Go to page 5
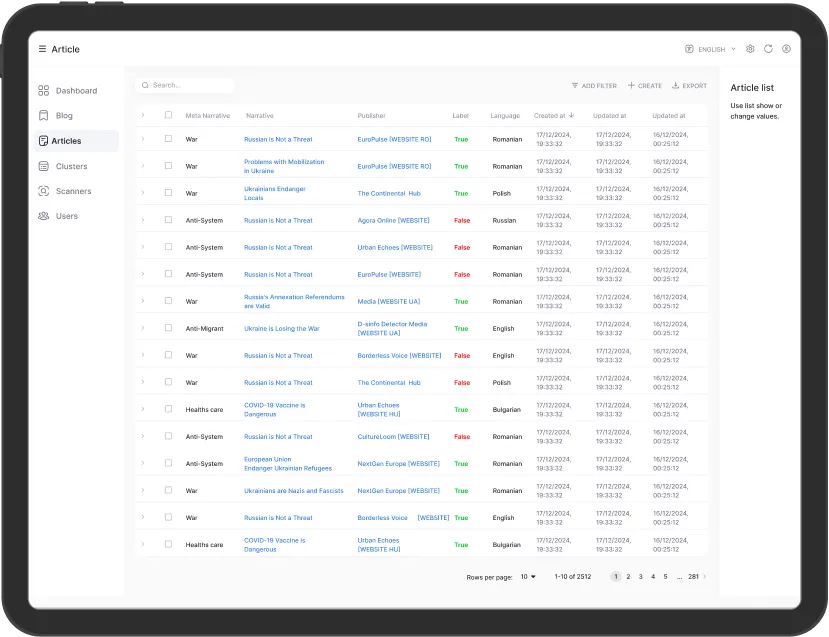Viewport: 829px width, 637px height. click(665, 577)
